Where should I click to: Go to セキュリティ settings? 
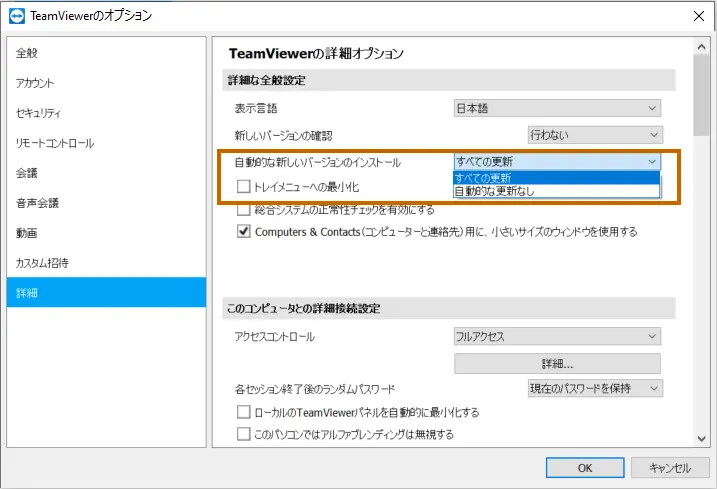point(106,113)
